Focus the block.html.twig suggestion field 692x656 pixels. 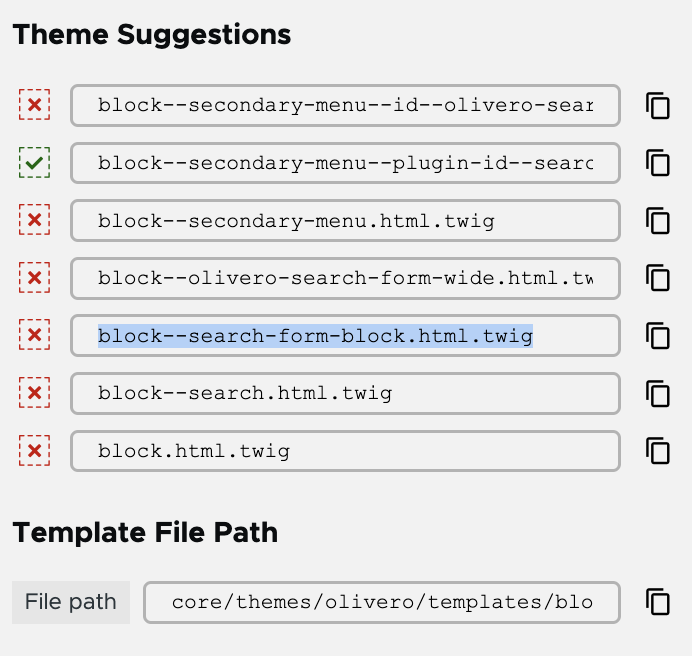[346, 451]
